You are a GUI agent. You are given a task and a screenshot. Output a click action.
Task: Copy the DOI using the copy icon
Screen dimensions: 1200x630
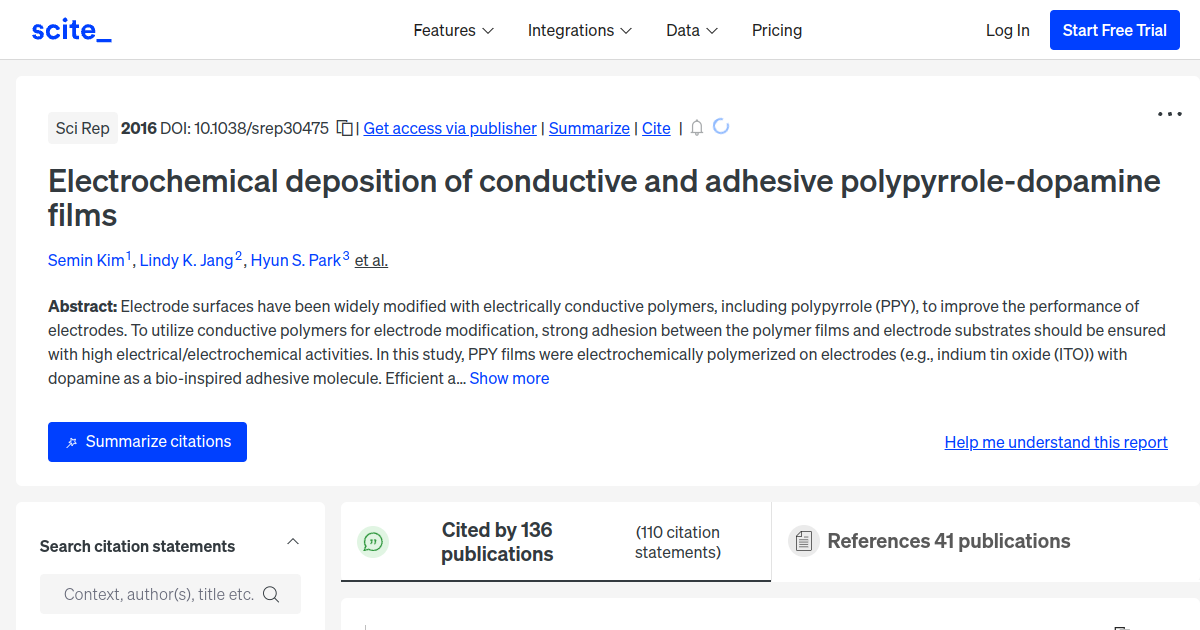coord(343,128)
